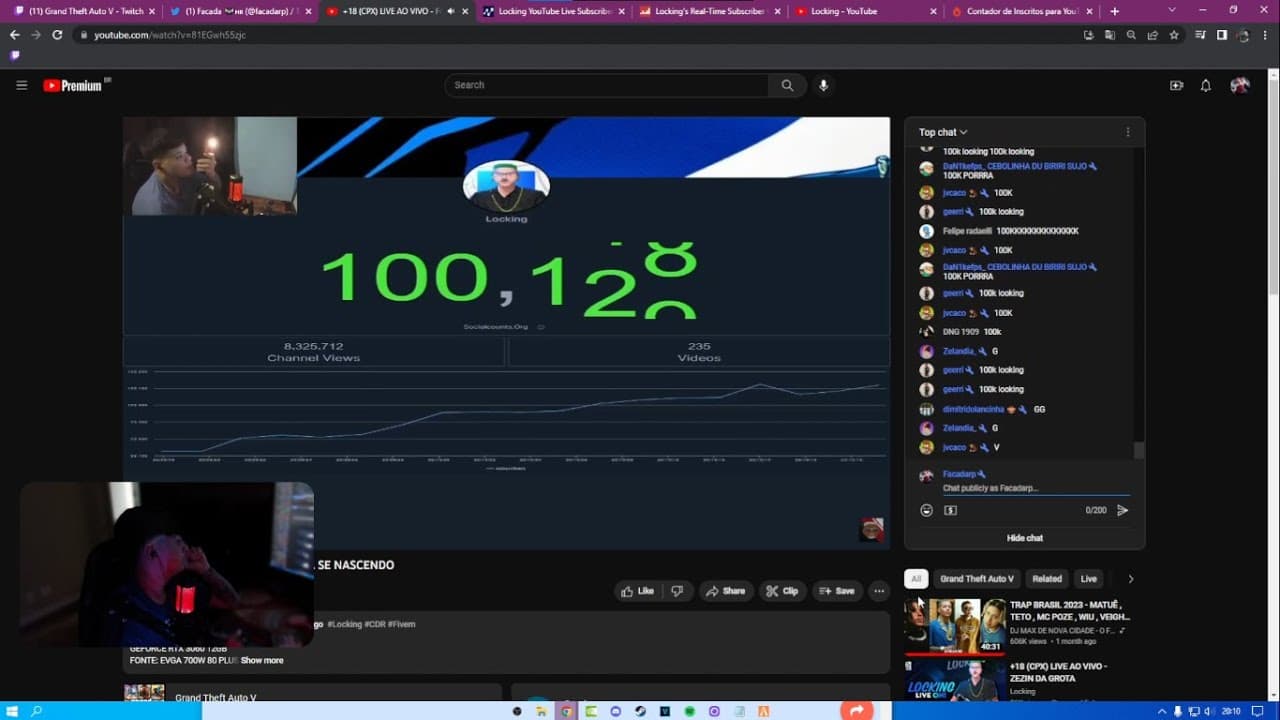Open Chrome three-dot menu
Screen dimensions: 1280x720
(x=1263, y=34)
